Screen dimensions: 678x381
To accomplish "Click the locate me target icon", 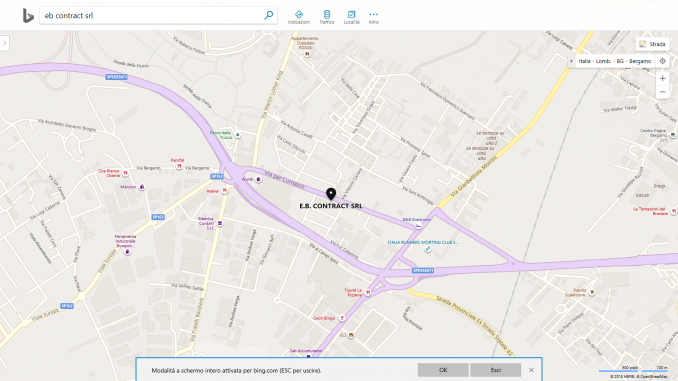I will coord(662,61).
